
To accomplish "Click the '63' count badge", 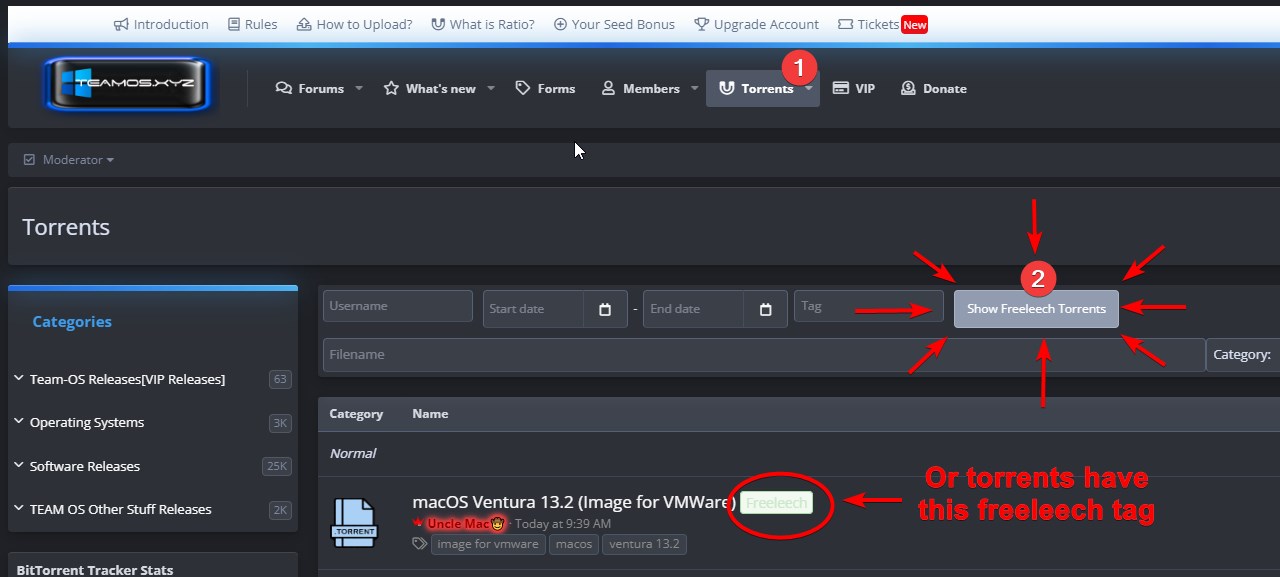I will click(x=280, y=379).
